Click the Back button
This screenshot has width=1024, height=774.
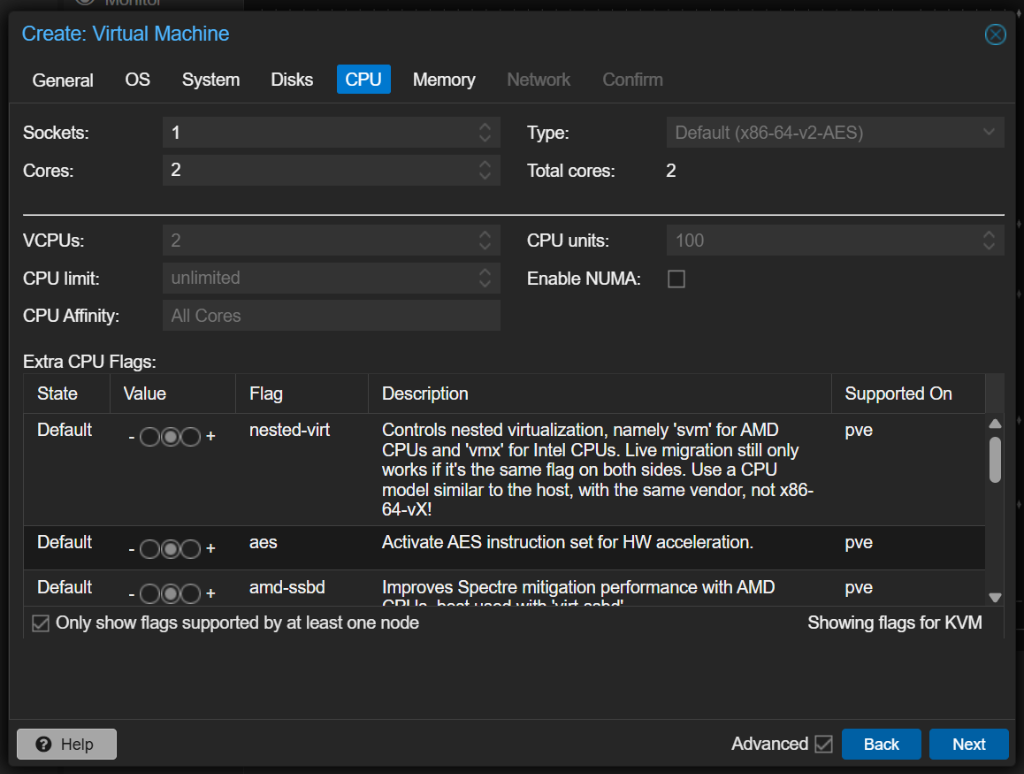pos(881,744)
